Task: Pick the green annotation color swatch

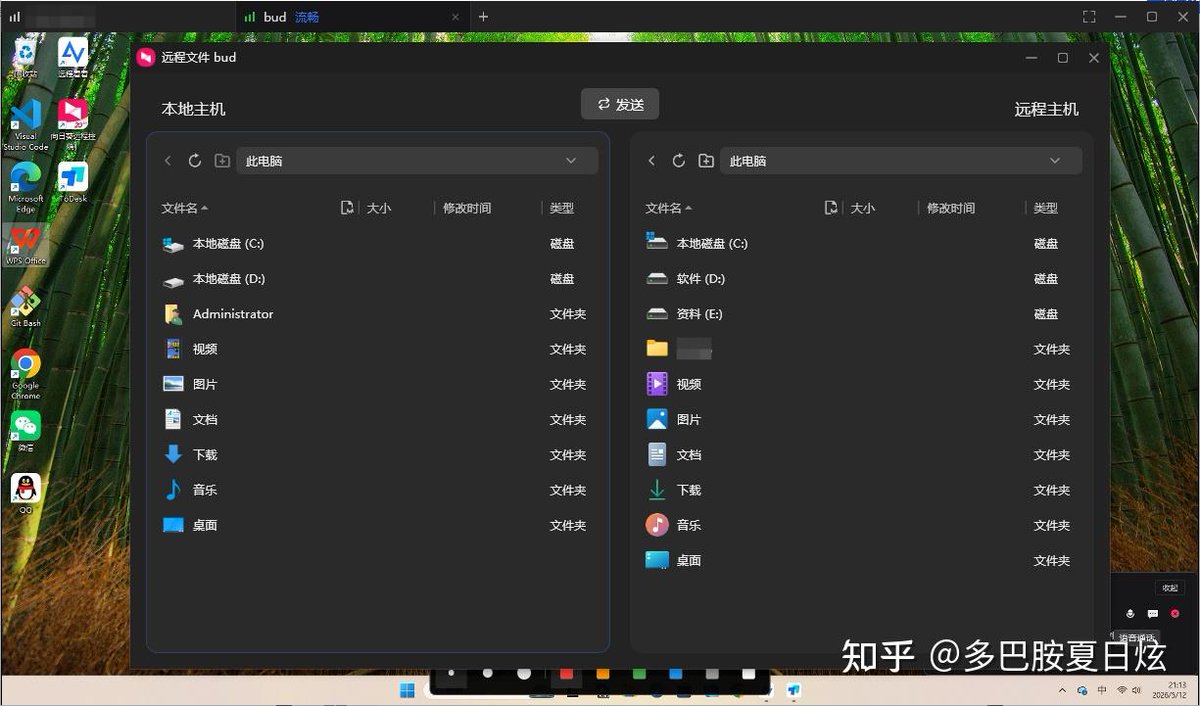Action: (639, 674)
